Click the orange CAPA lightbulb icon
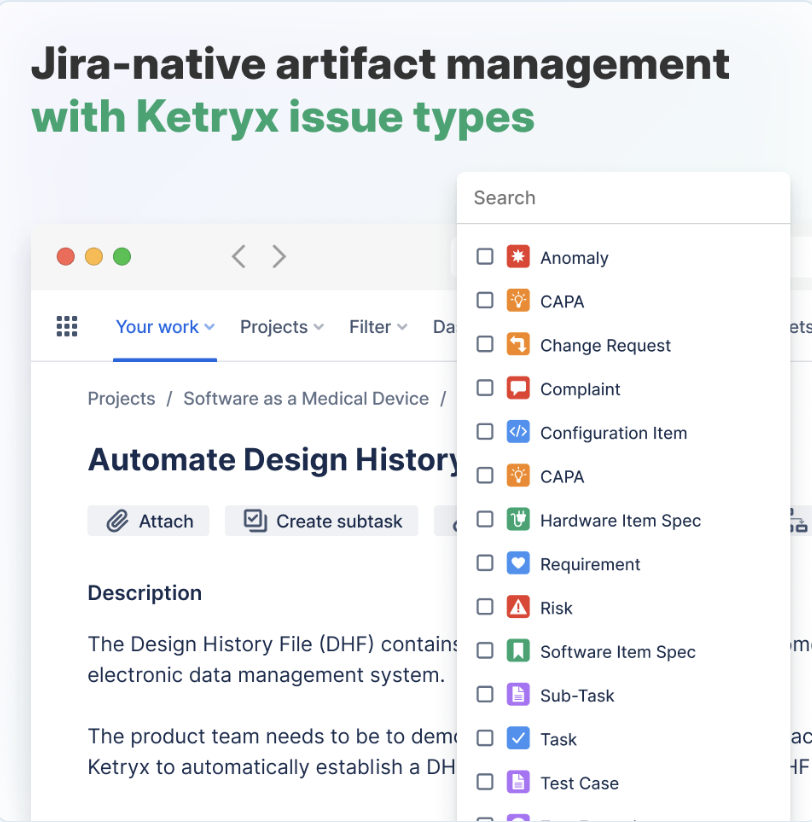This screenshot has height=822, width=812. point(517,301)
